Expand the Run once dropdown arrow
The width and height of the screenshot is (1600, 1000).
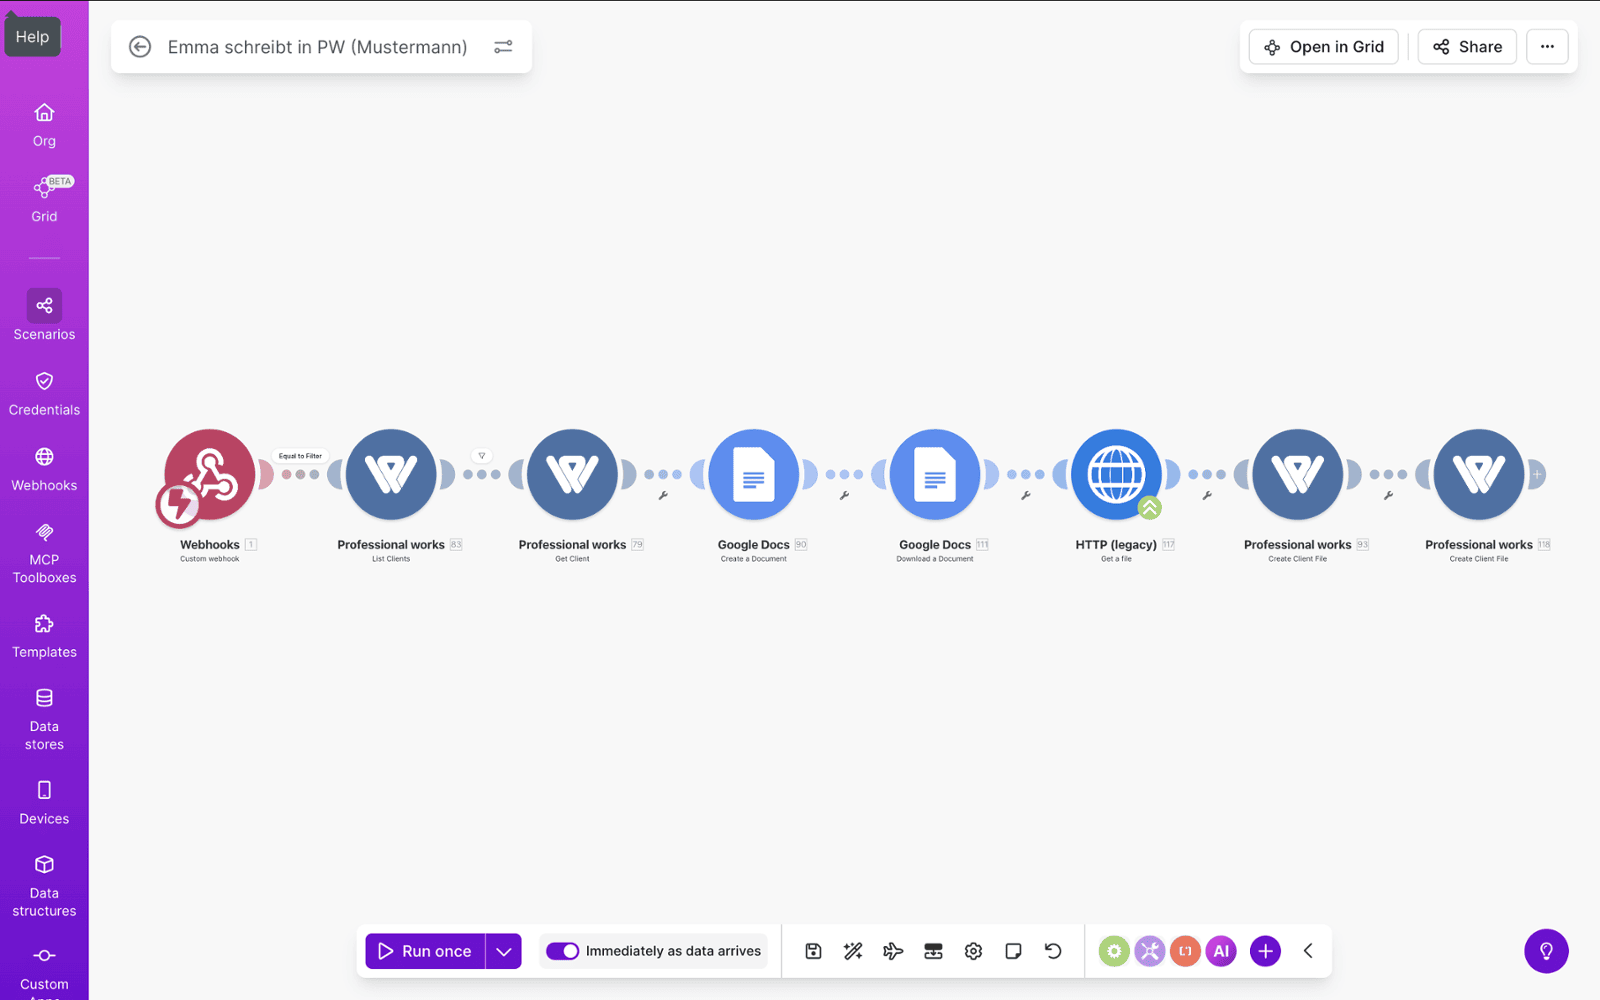click(x=504, y=951)
